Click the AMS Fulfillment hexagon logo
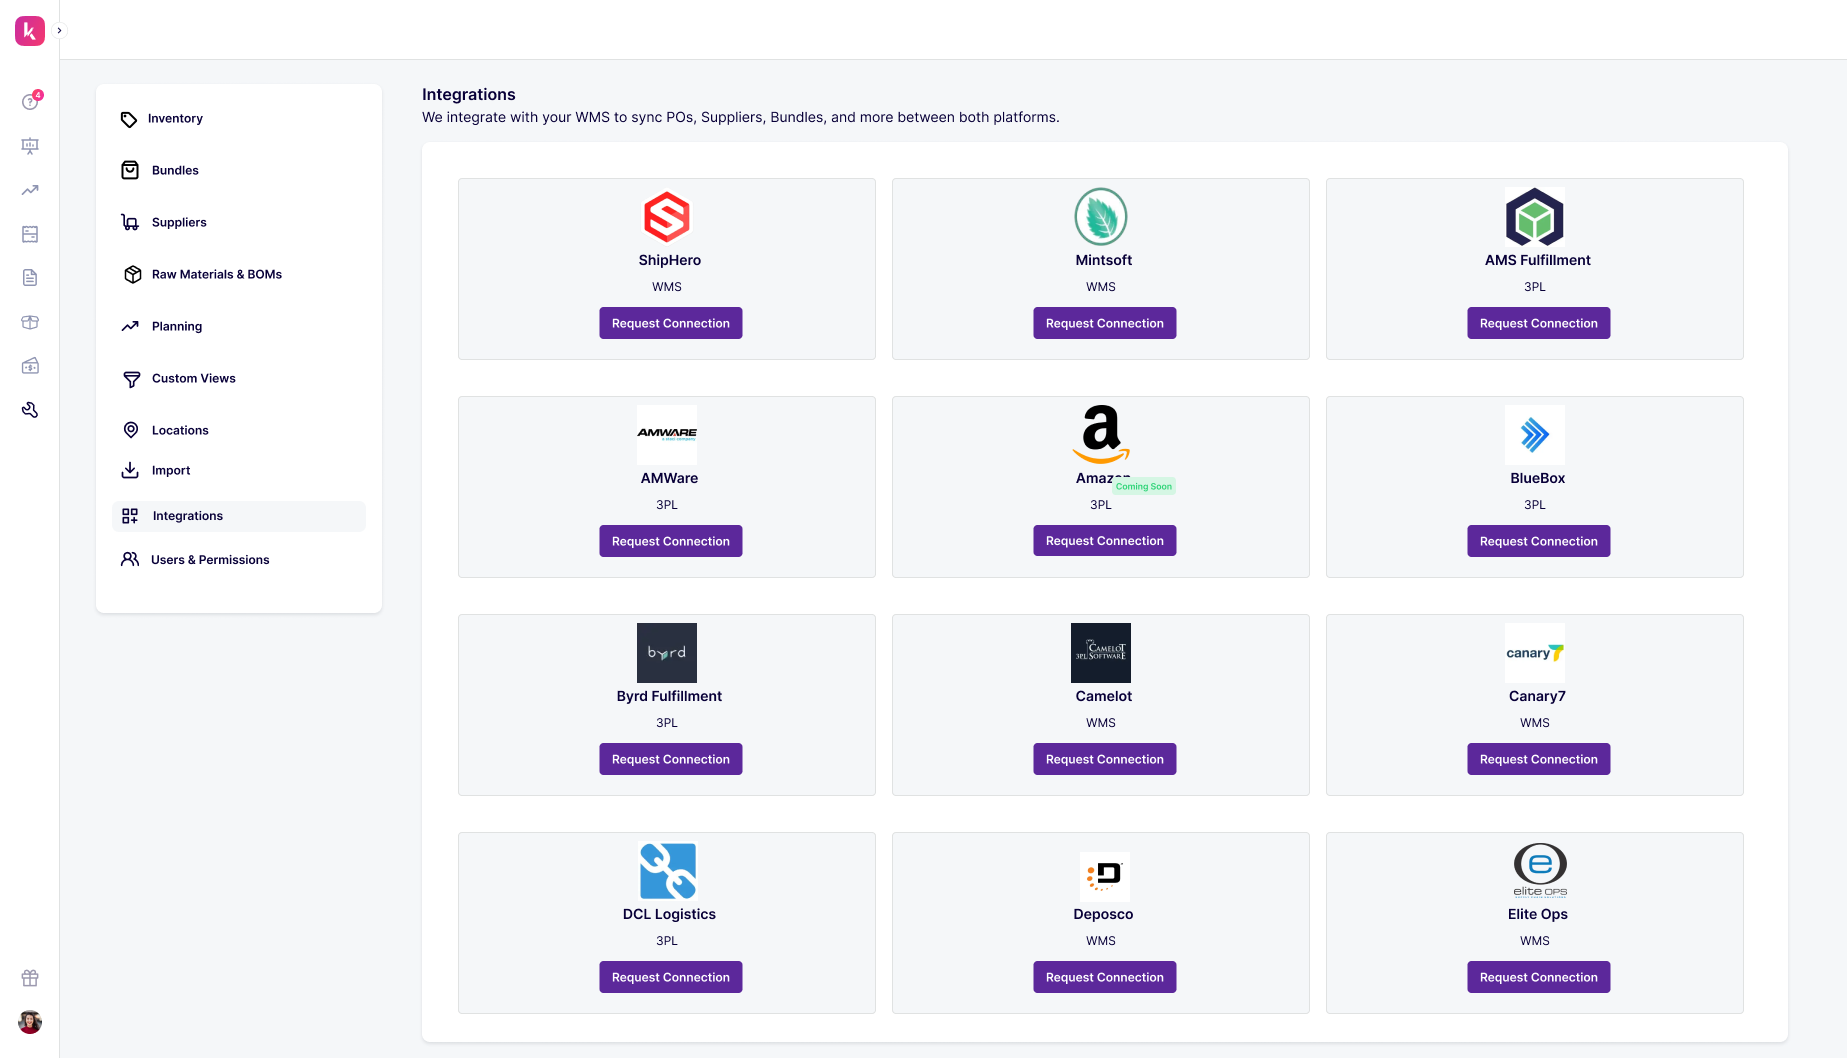The image size is (1847, 1058). point(1535,217)
